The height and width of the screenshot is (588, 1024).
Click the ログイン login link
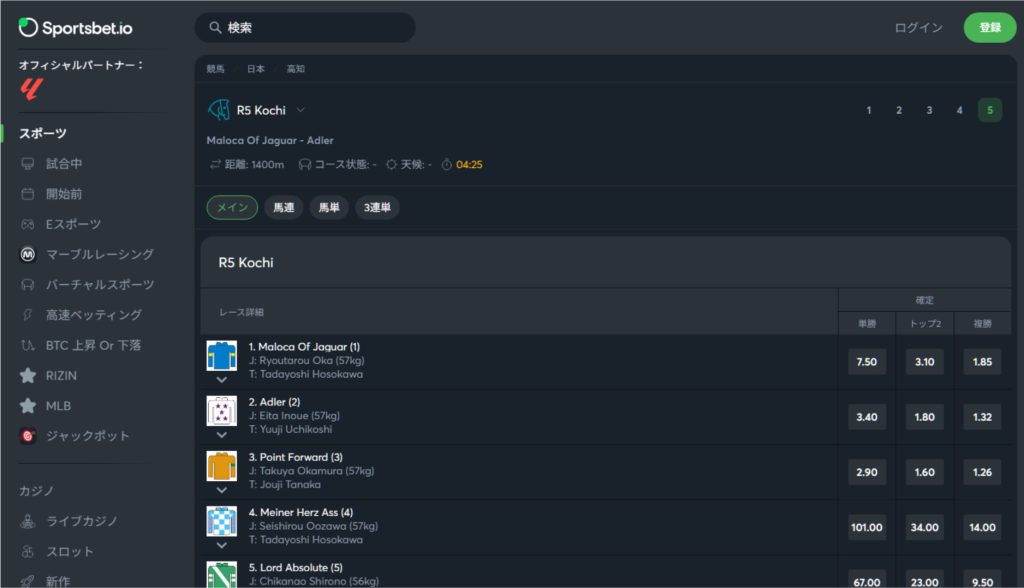tap(919, 27)
